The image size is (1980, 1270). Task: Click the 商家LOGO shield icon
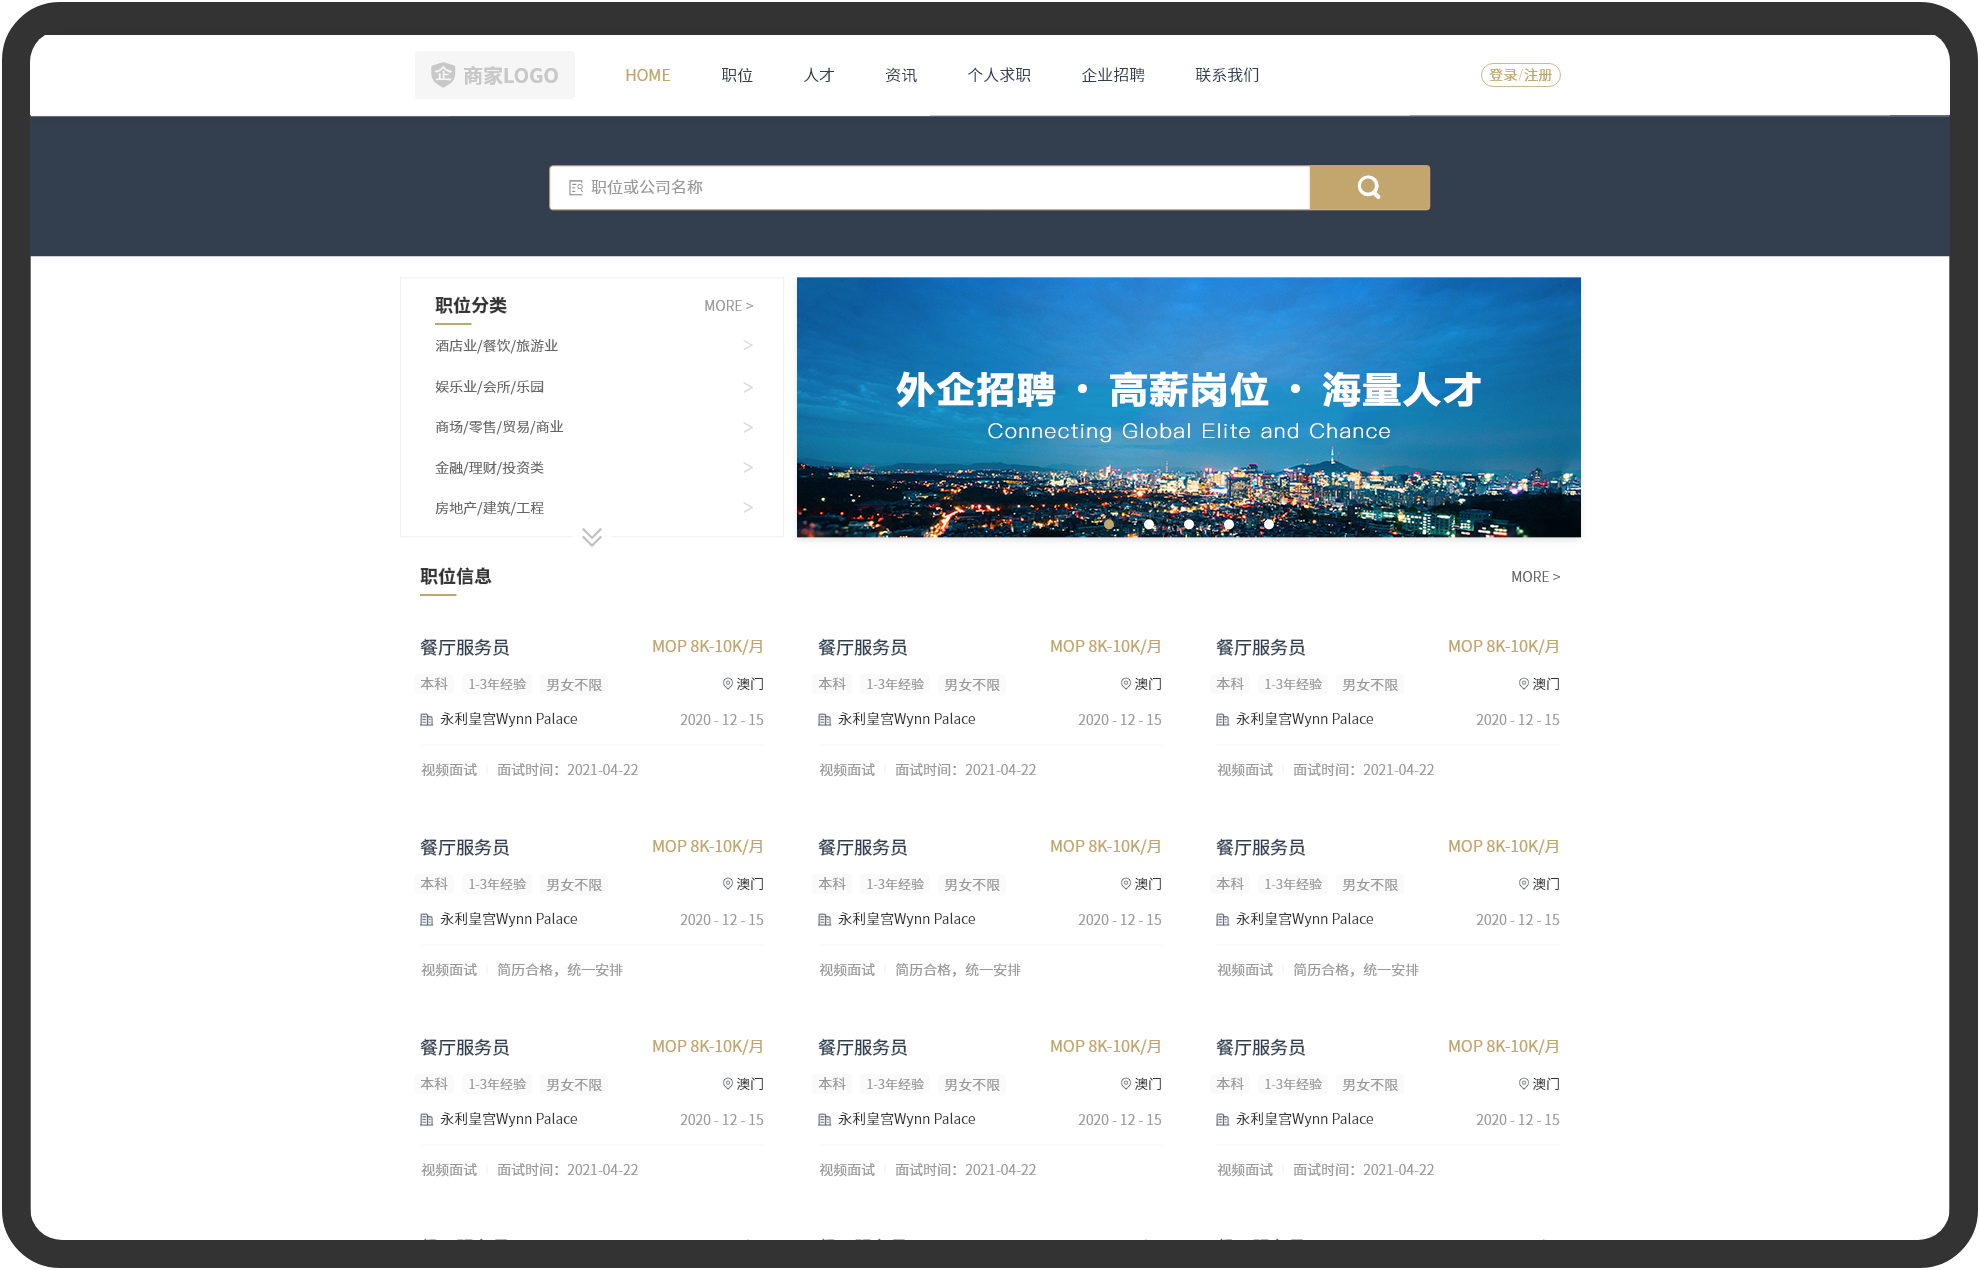click(442, 74)
